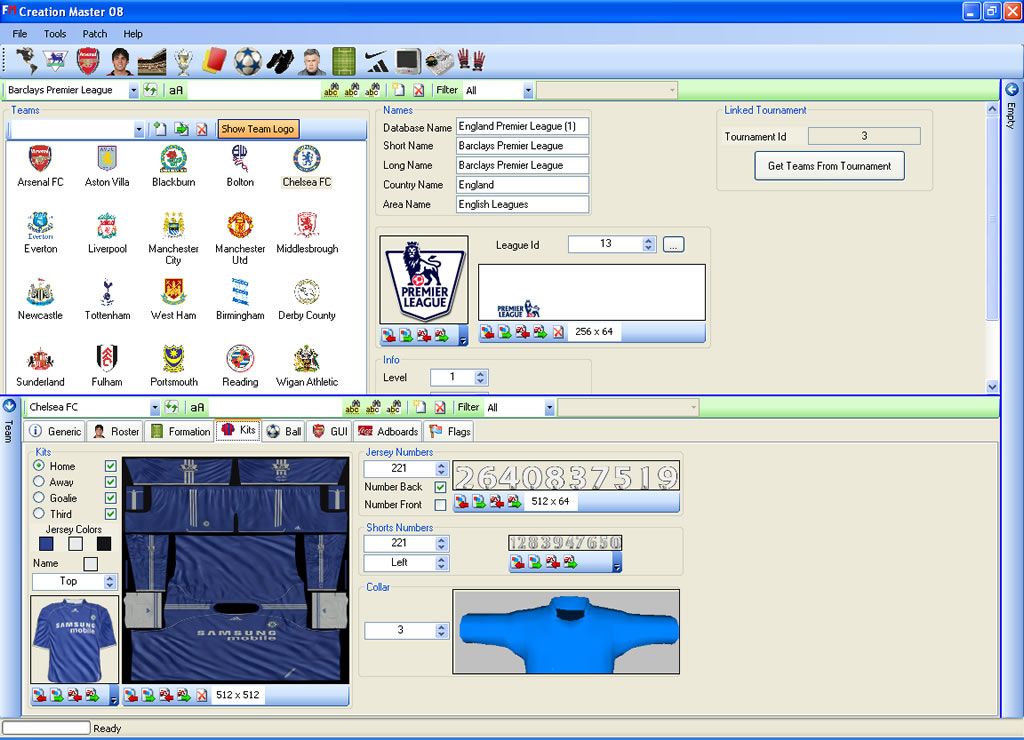Open the country globe editor icon
1024x740 pixels.
pyautogui.click(x=25, y=61)
